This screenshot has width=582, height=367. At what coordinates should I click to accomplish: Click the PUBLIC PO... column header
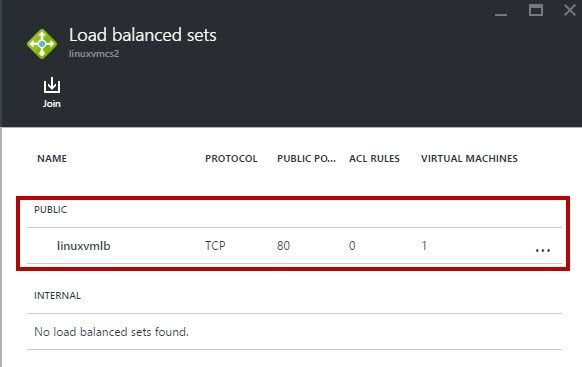click(306, 158)
